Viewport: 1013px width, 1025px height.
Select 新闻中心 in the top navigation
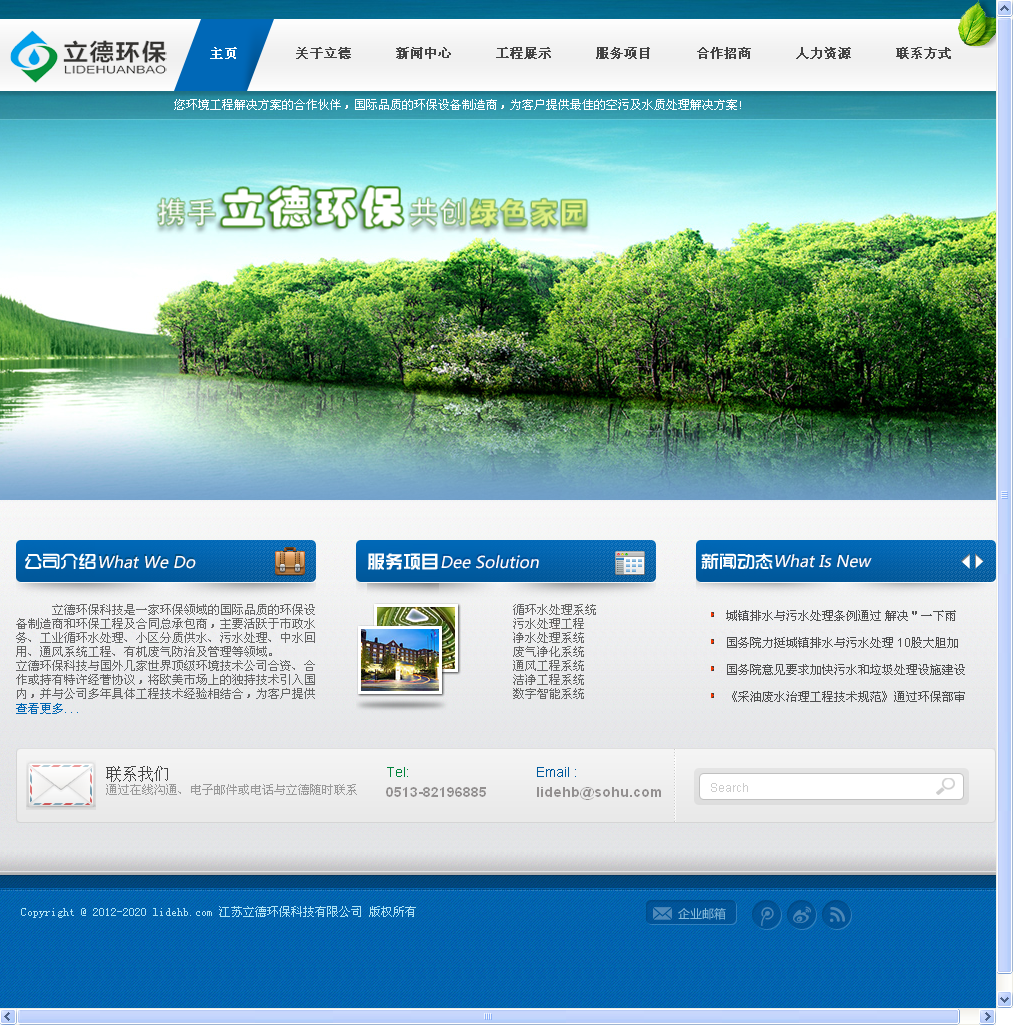423,55
